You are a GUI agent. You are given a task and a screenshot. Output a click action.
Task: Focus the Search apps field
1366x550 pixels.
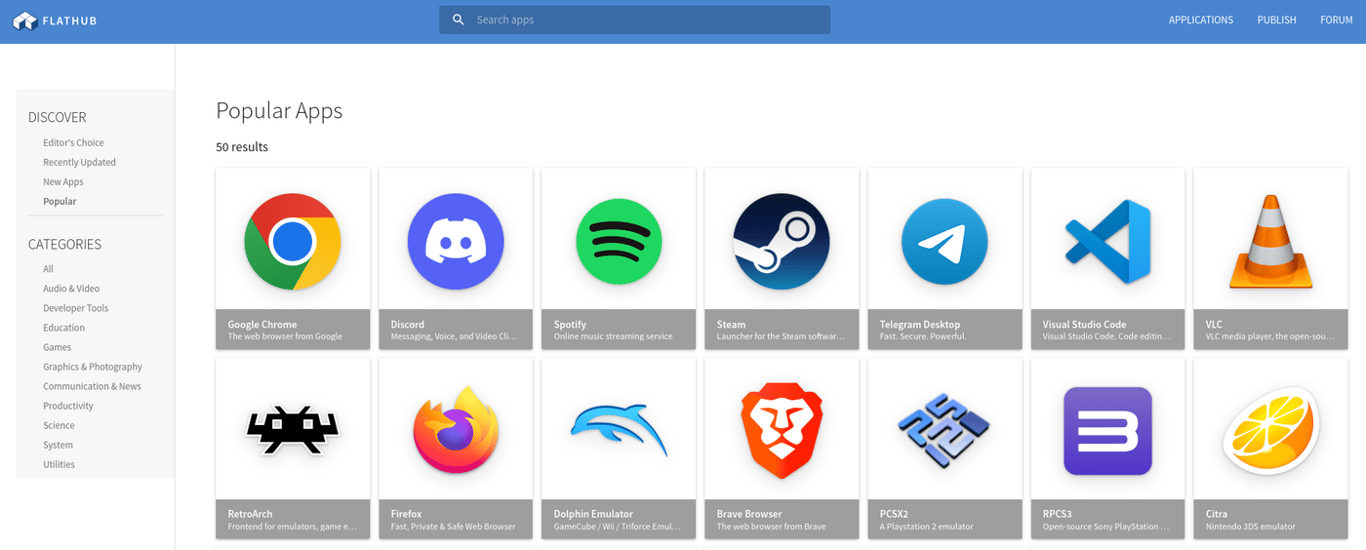(x=634, y=20)
